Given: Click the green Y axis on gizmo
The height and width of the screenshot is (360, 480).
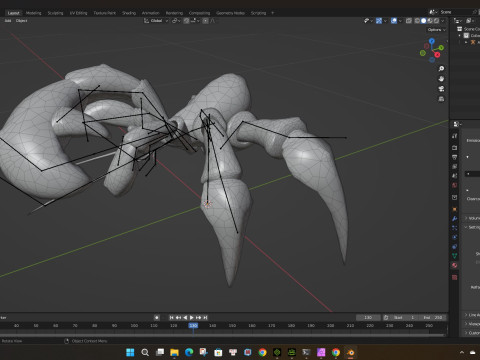Looking at the screenshot, I should (441, 48).
